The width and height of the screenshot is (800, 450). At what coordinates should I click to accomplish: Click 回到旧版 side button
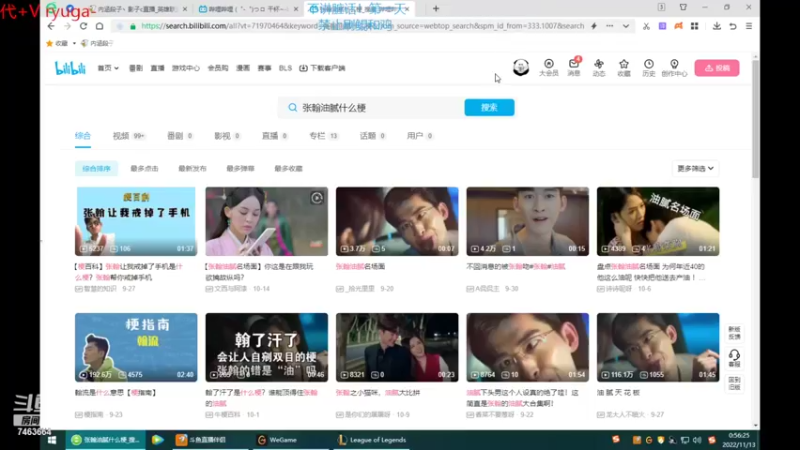734,383
